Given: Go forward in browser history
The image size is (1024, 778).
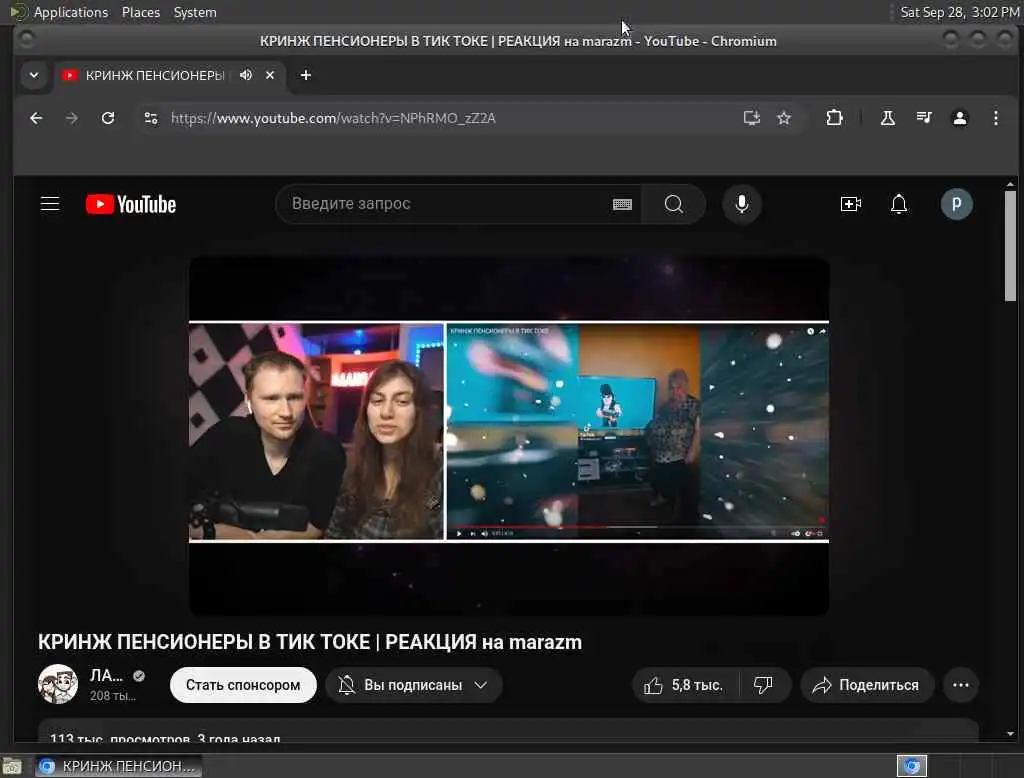Looking at the screenshot, I should (72, 118).
